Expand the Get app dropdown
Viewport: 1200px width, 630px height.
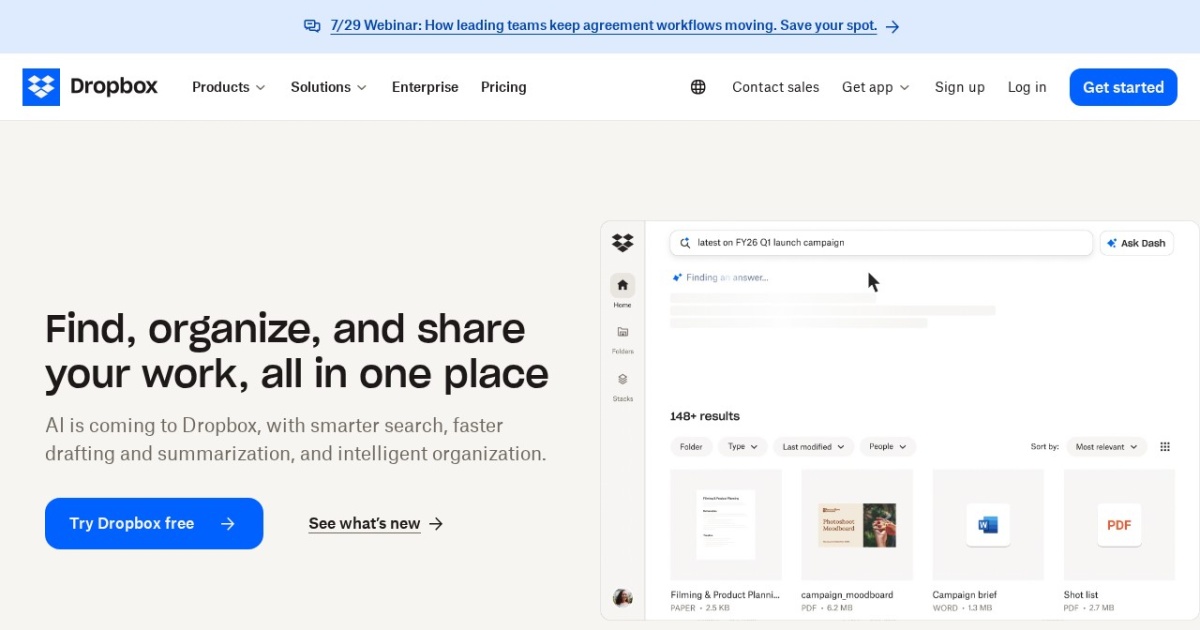[x=876, y=87]
